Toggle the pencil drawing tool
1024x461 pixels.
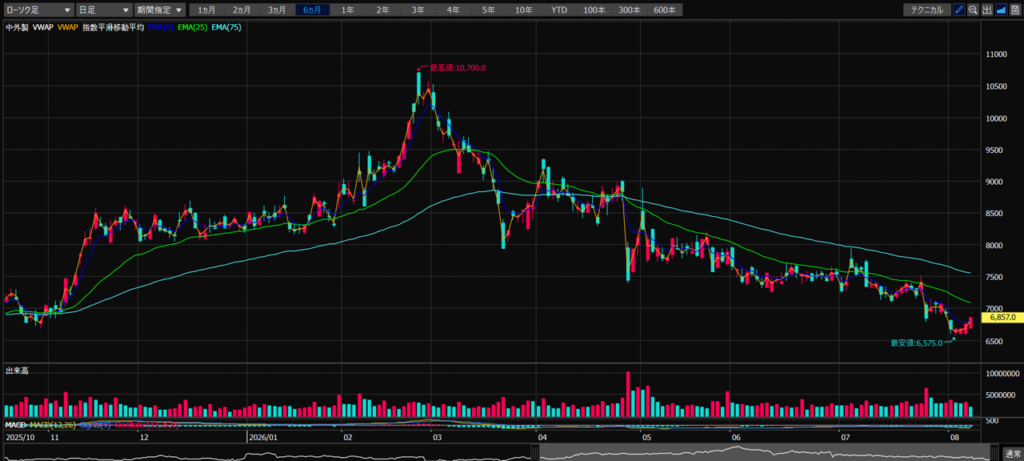click(x=959, y=10)
